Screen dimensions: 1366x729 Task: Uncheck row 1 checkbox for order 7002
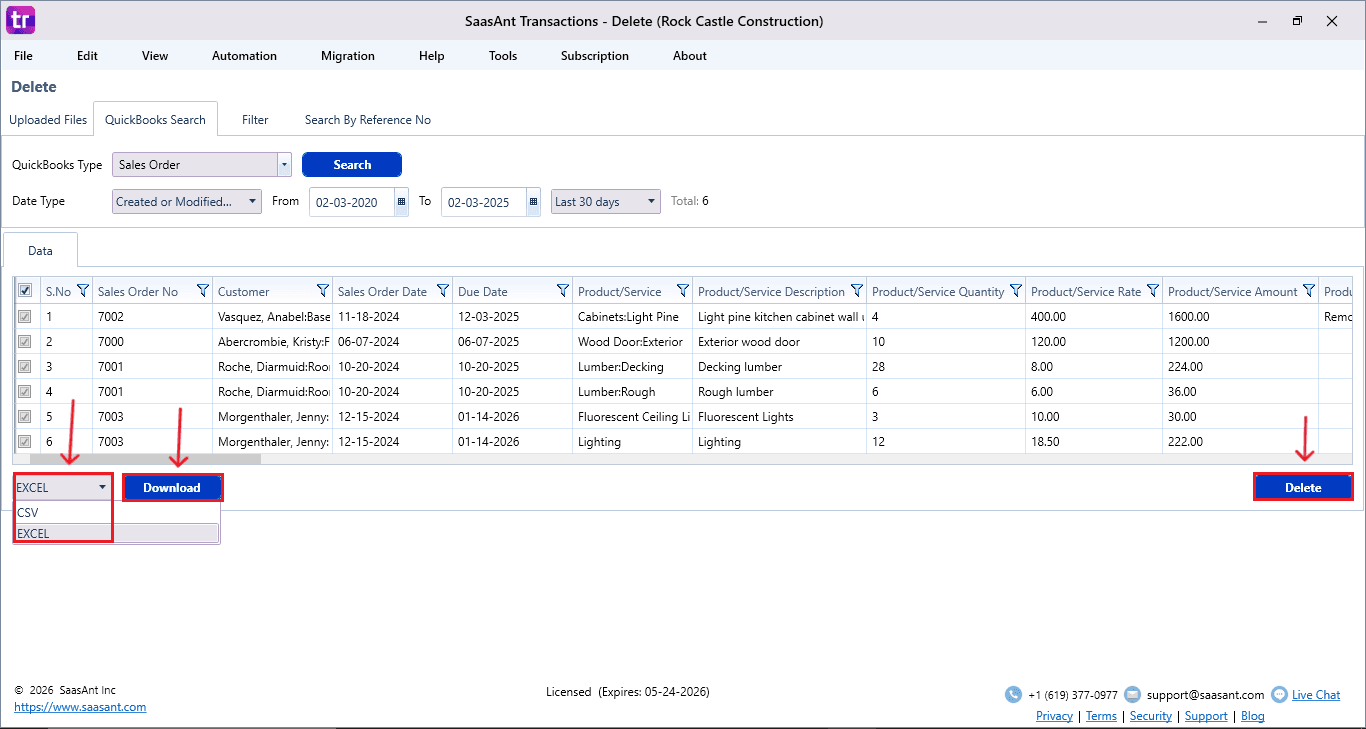click(25, 317)
